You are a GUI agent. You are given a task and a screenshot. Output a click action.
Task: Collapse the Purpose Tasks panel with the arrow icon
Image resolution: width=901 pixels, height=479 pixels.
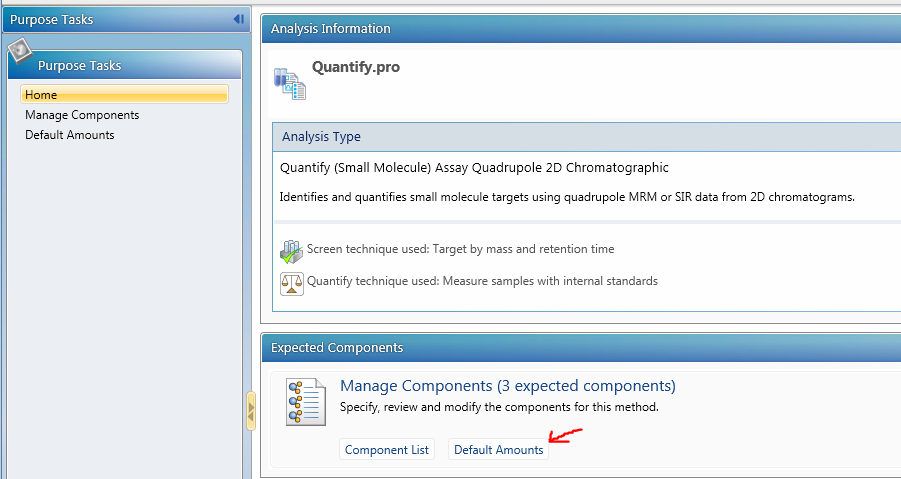pyautogui.click(x=238, y=20)
